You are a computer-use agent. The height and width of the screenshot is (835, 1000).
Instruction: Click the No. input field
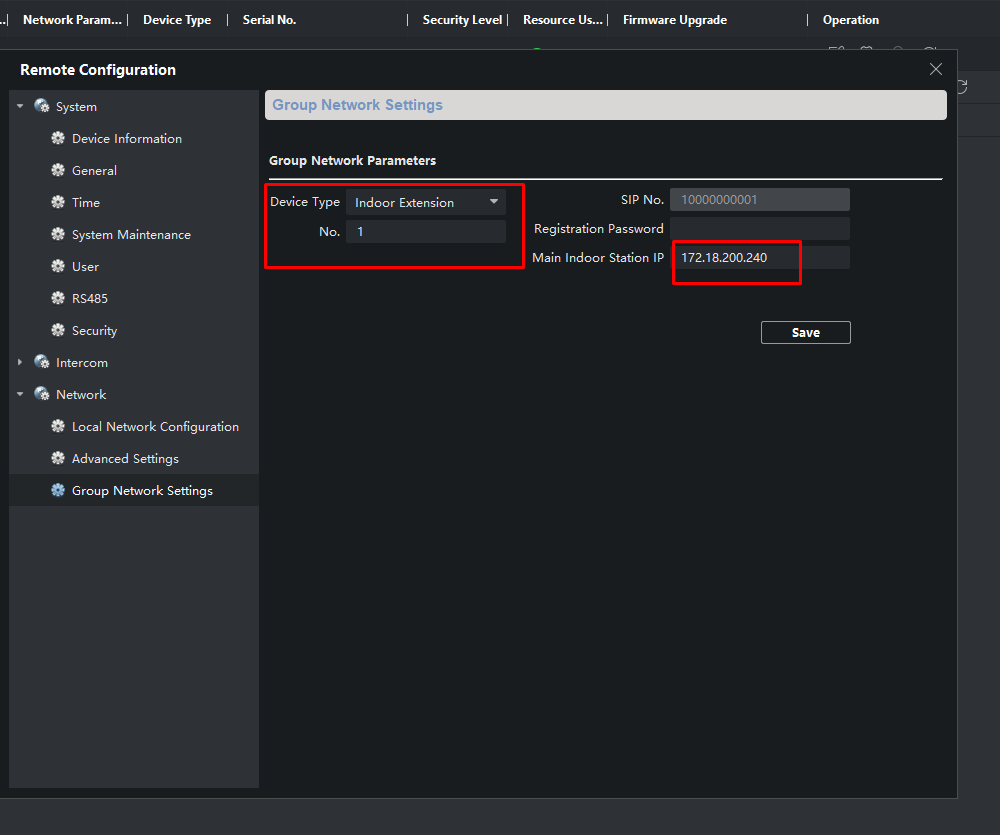click(425, 232)
